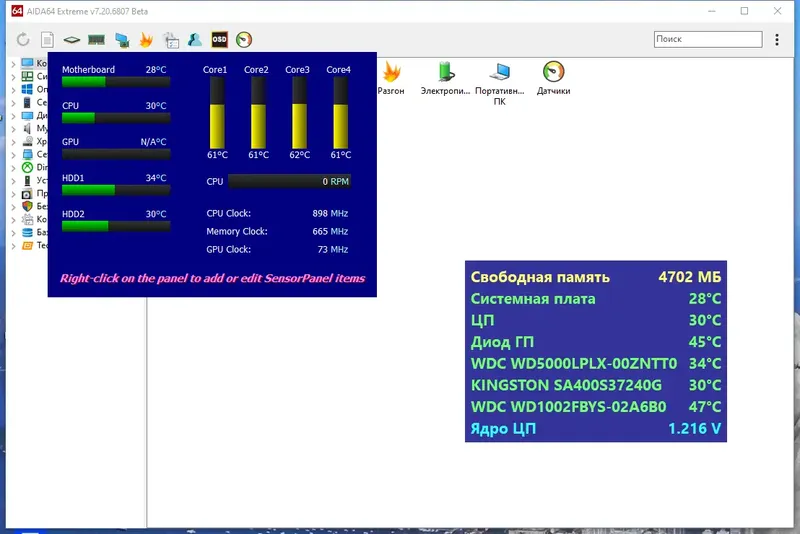The width and height of the screenshot is (800, 534).
Task: Click the 'Системная плата' OSD row
Action: 596,299
